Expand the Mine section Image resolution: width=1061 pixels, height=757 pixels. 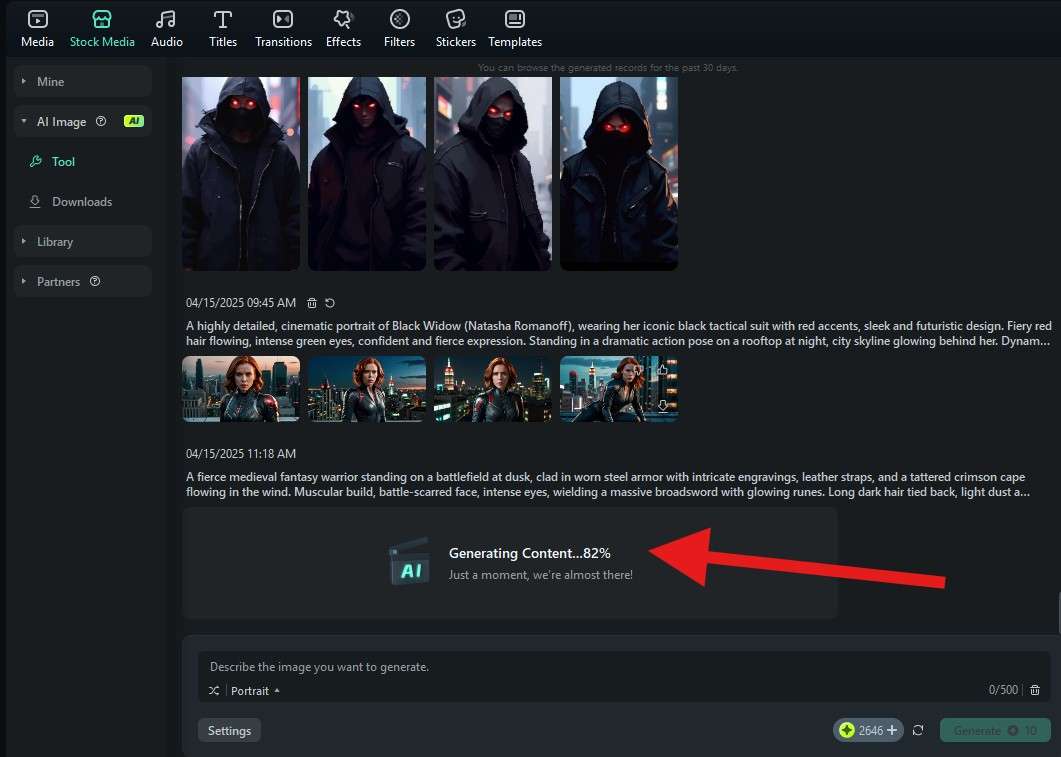tap(82, 81)
